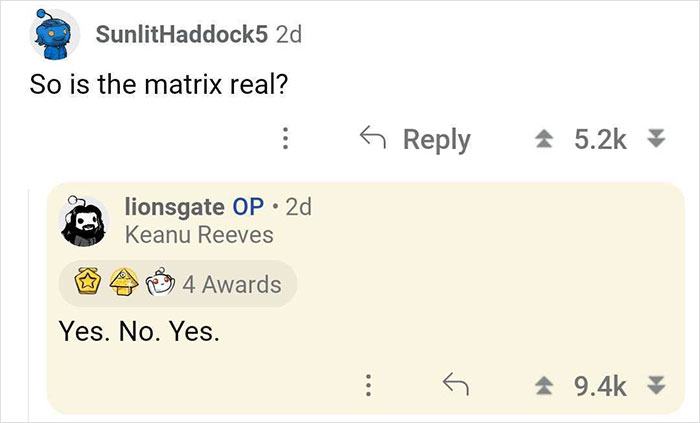
Task: Click Reply on SunlitHaddock5's comment
Action: pos(416,139)
